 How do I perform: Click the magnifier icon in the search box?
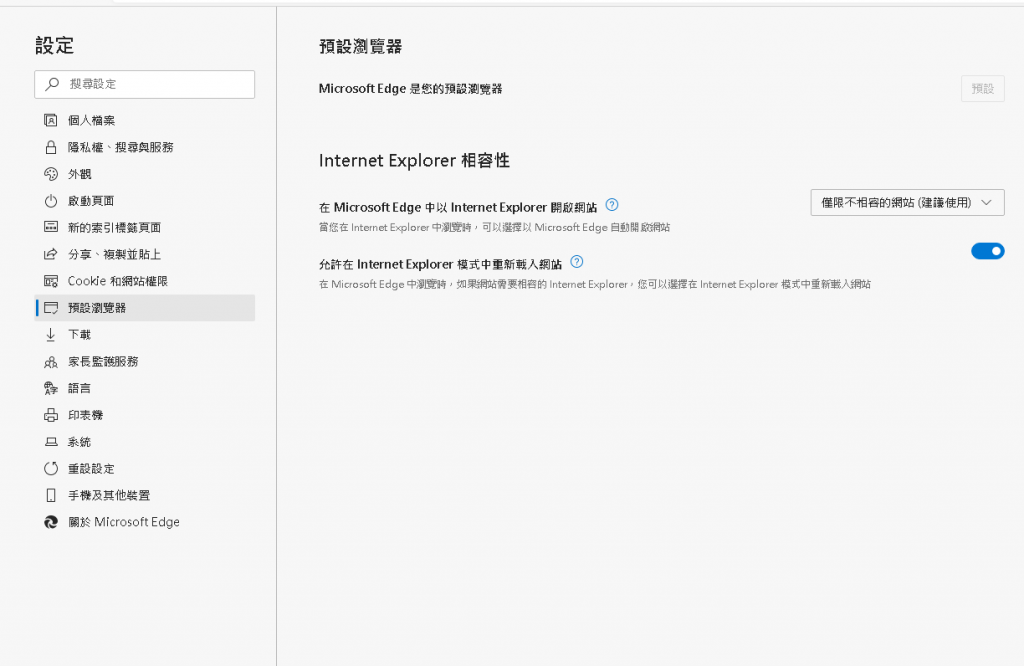pyautogui.click(x=52, y=84)
